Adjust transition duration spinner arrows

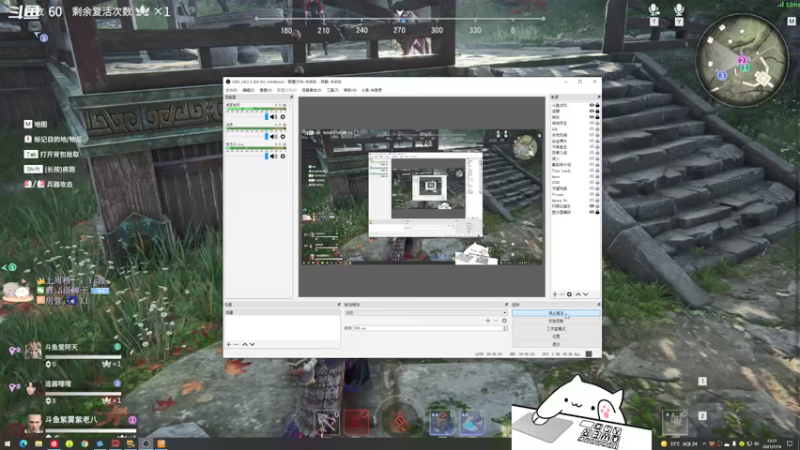(x=505, y=328)
